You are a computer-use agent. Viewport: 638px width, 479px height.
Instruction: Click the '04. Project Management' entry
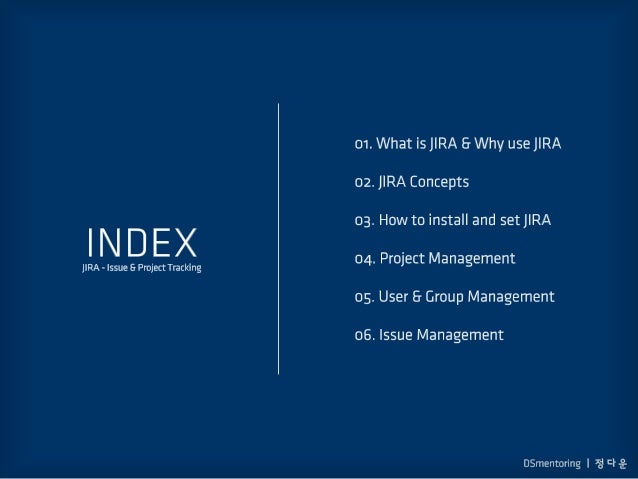(x=435, y=258)
